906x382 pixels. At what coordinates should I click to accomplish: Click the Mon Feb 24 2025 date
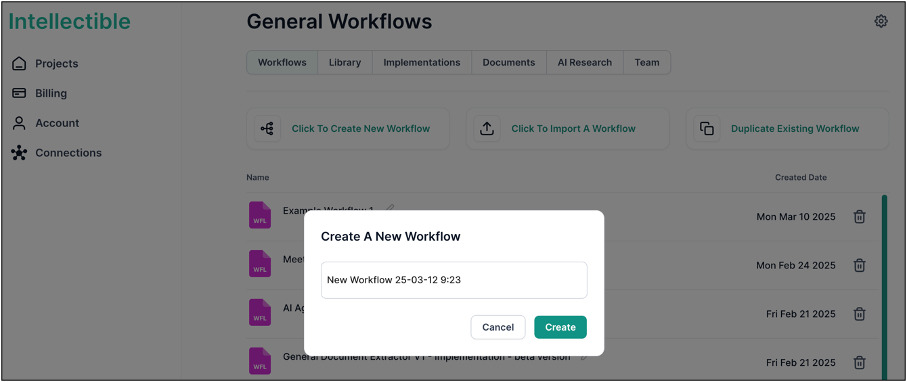point(796,266)
